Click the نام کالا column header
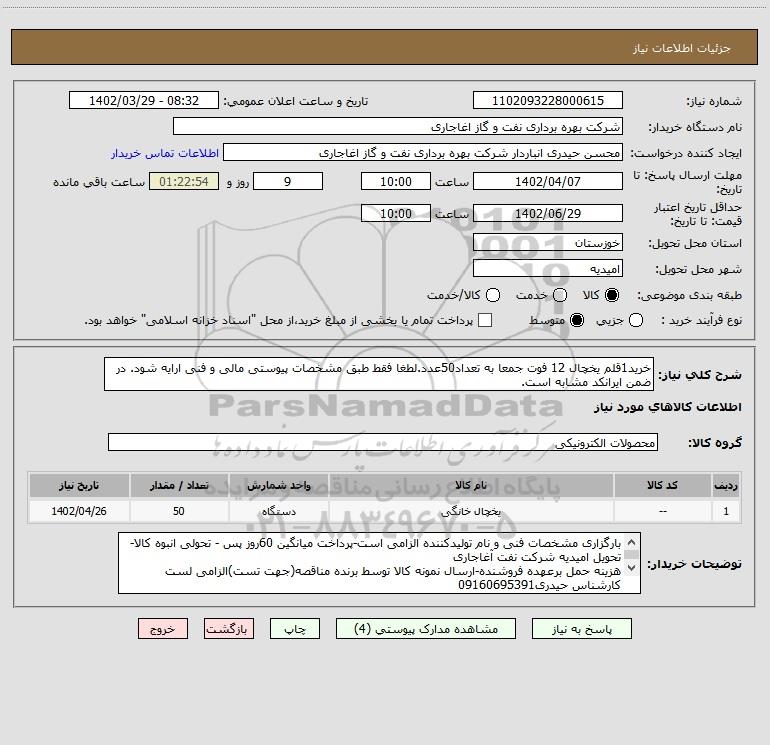Viewport: 770px width, 745px height. tap(471, 485)
